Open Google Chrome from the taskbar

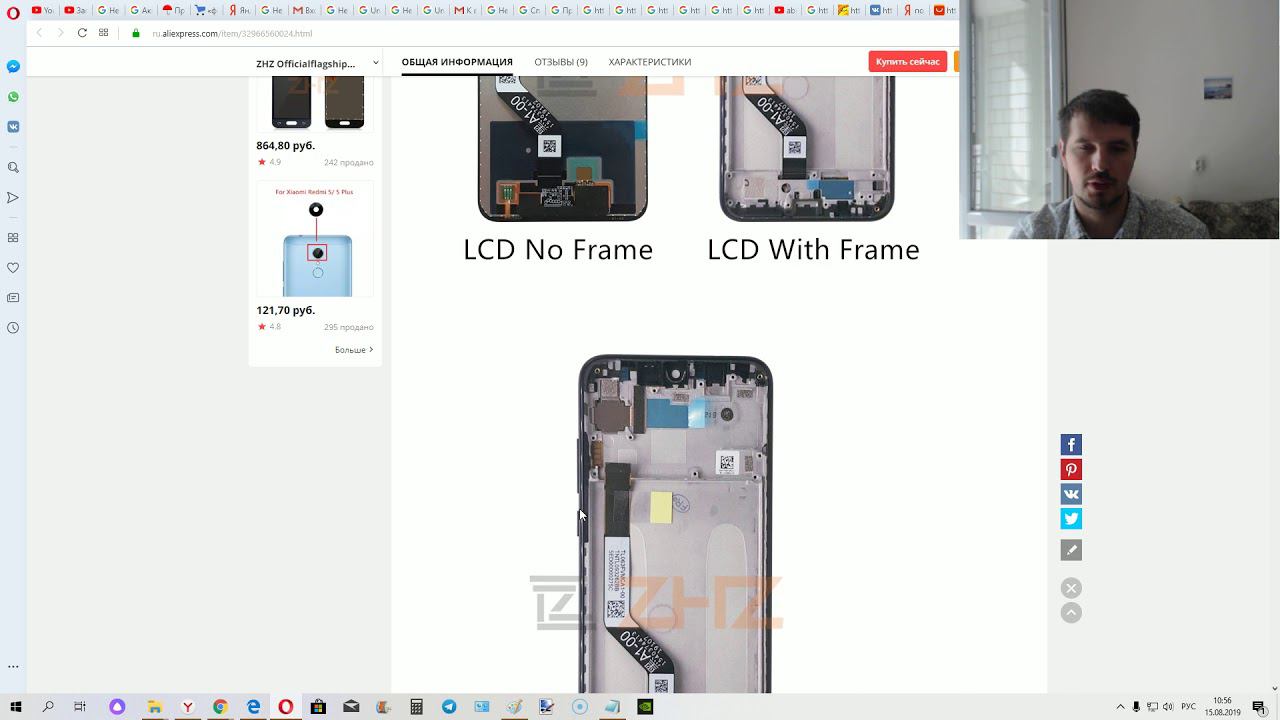coord(220,707)
